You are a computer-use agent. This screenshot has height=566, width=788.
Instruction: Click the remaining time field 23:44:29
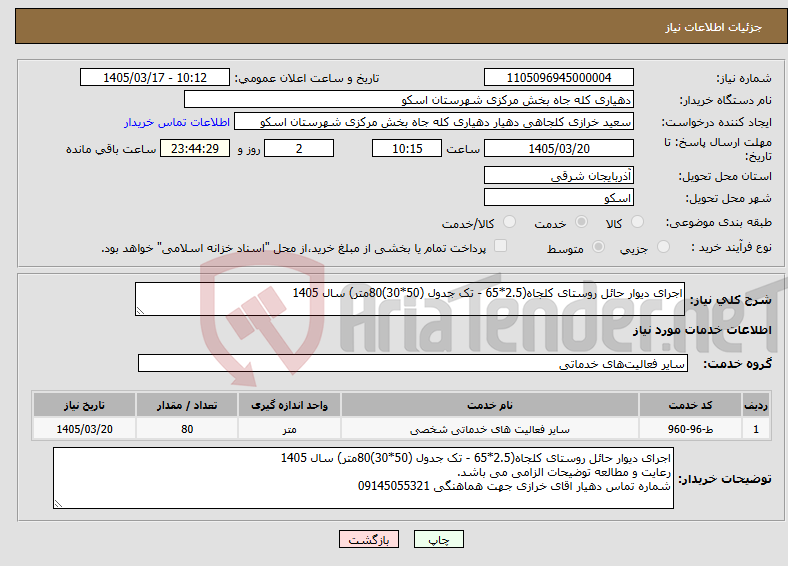click(195, 148)
